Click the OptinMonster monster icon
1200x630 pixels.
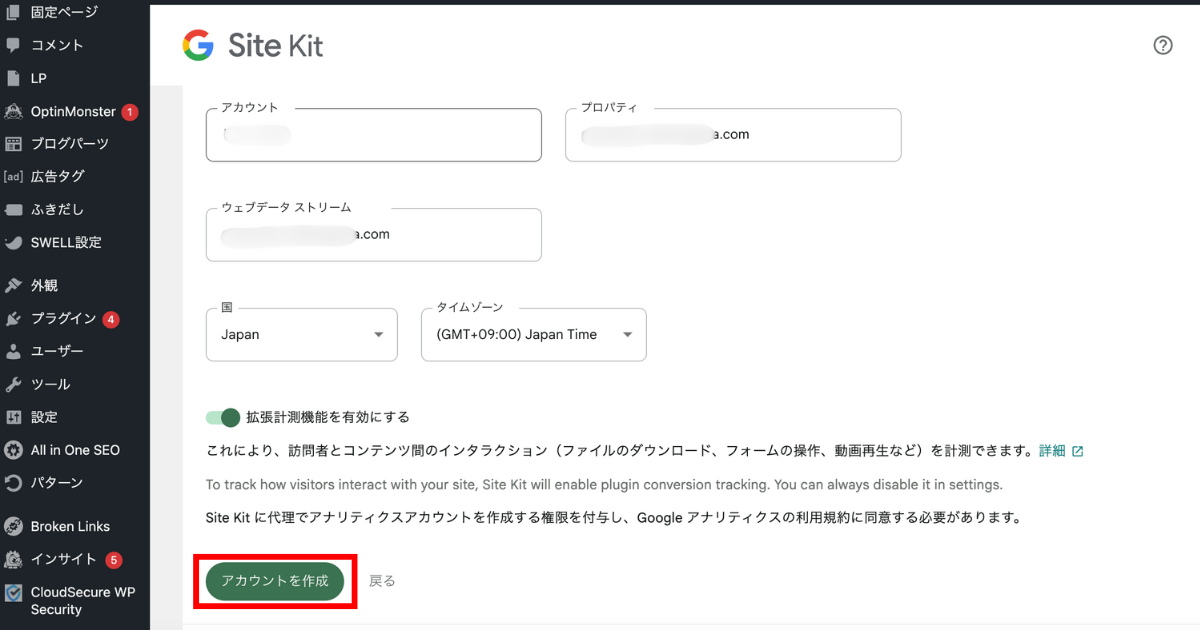13,111
